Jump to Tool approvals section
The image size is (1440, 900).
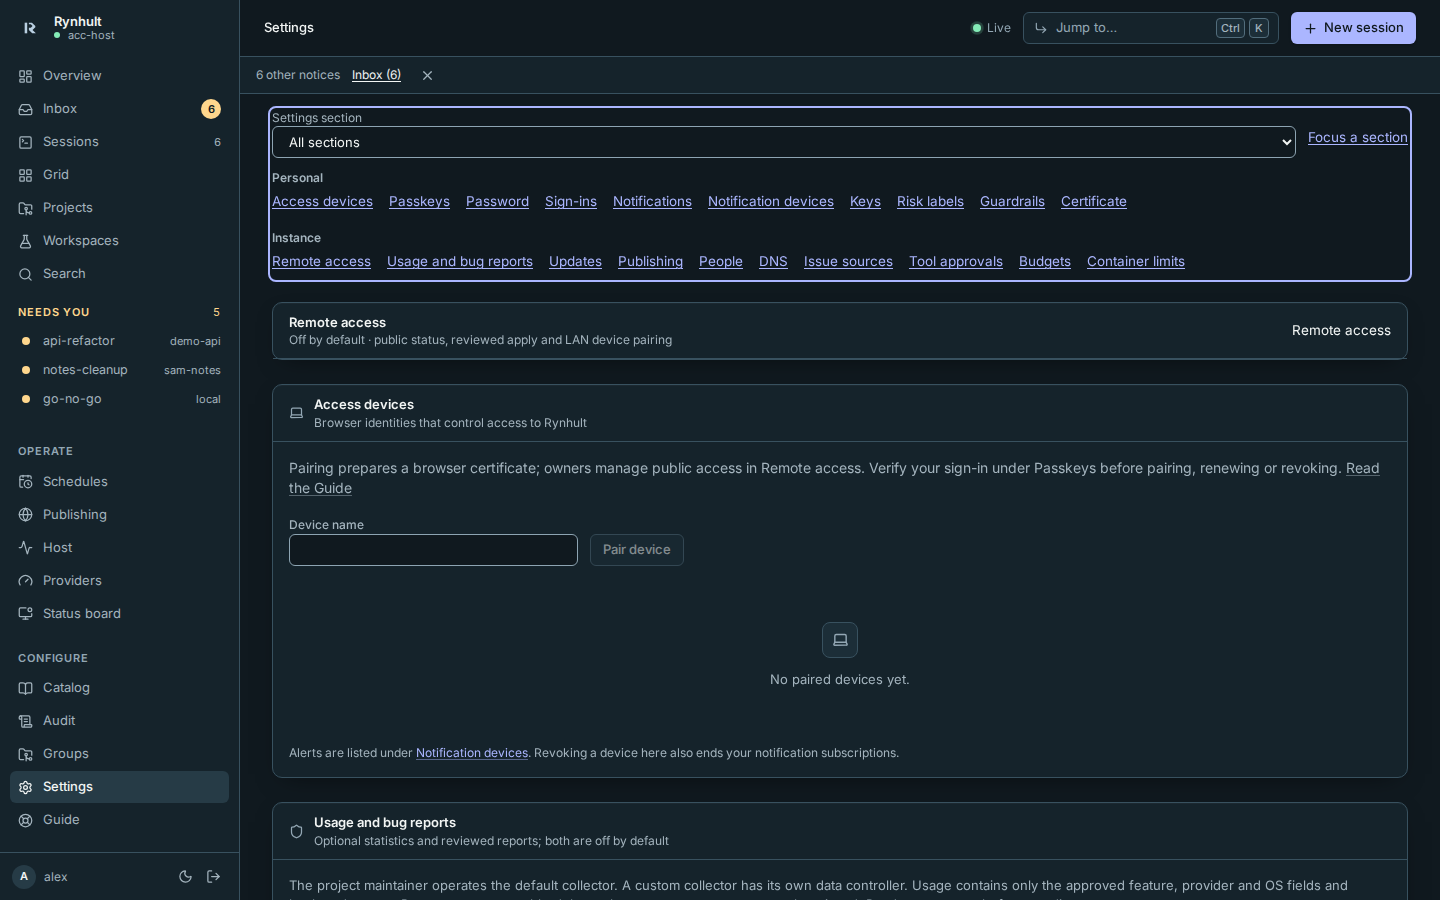tap(956, 262)
